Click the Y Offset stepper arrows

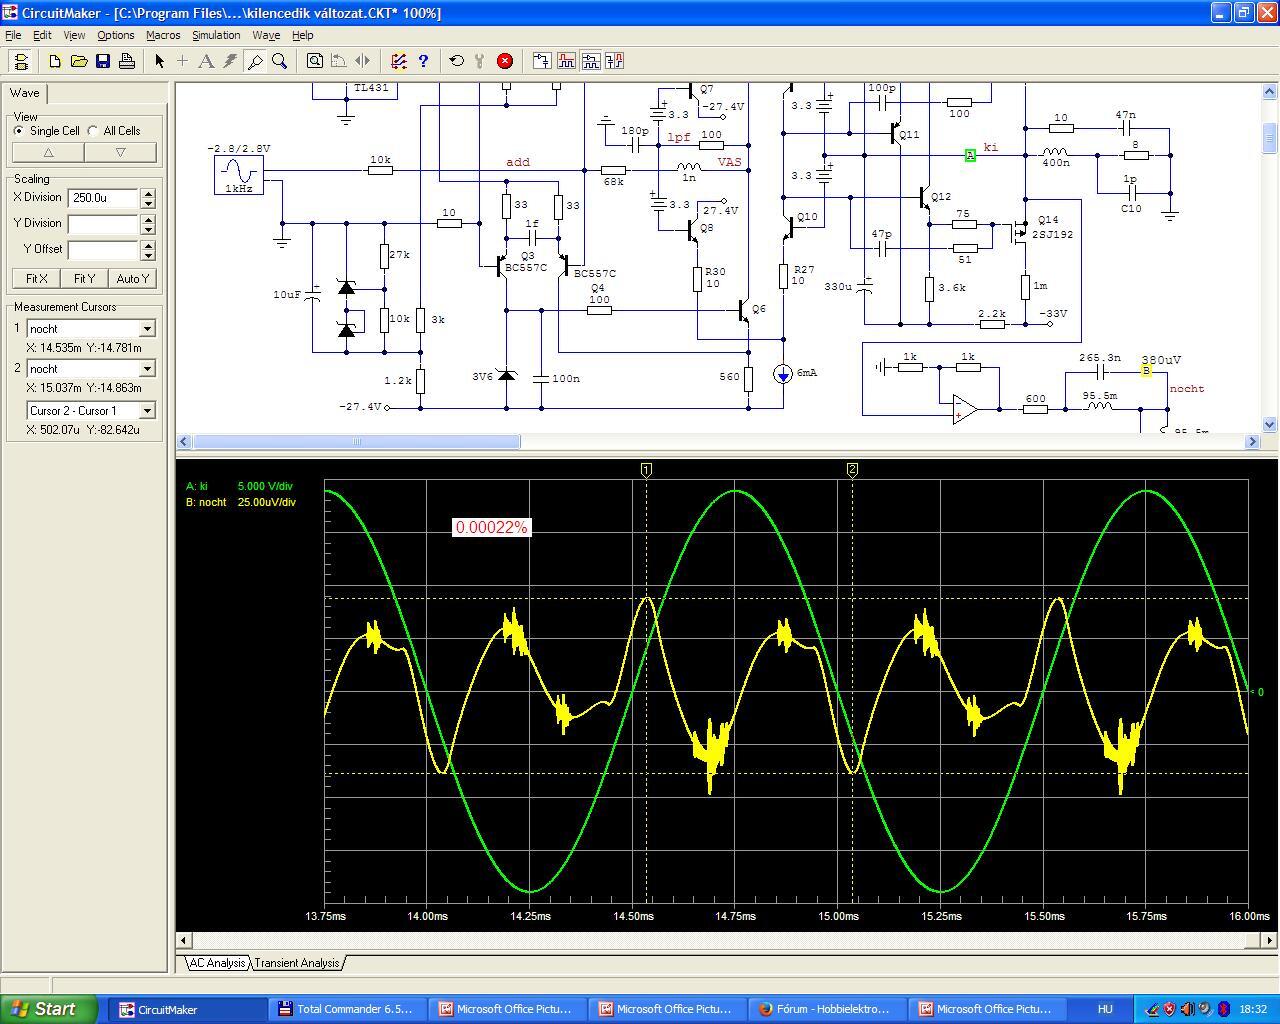point(148,250)
